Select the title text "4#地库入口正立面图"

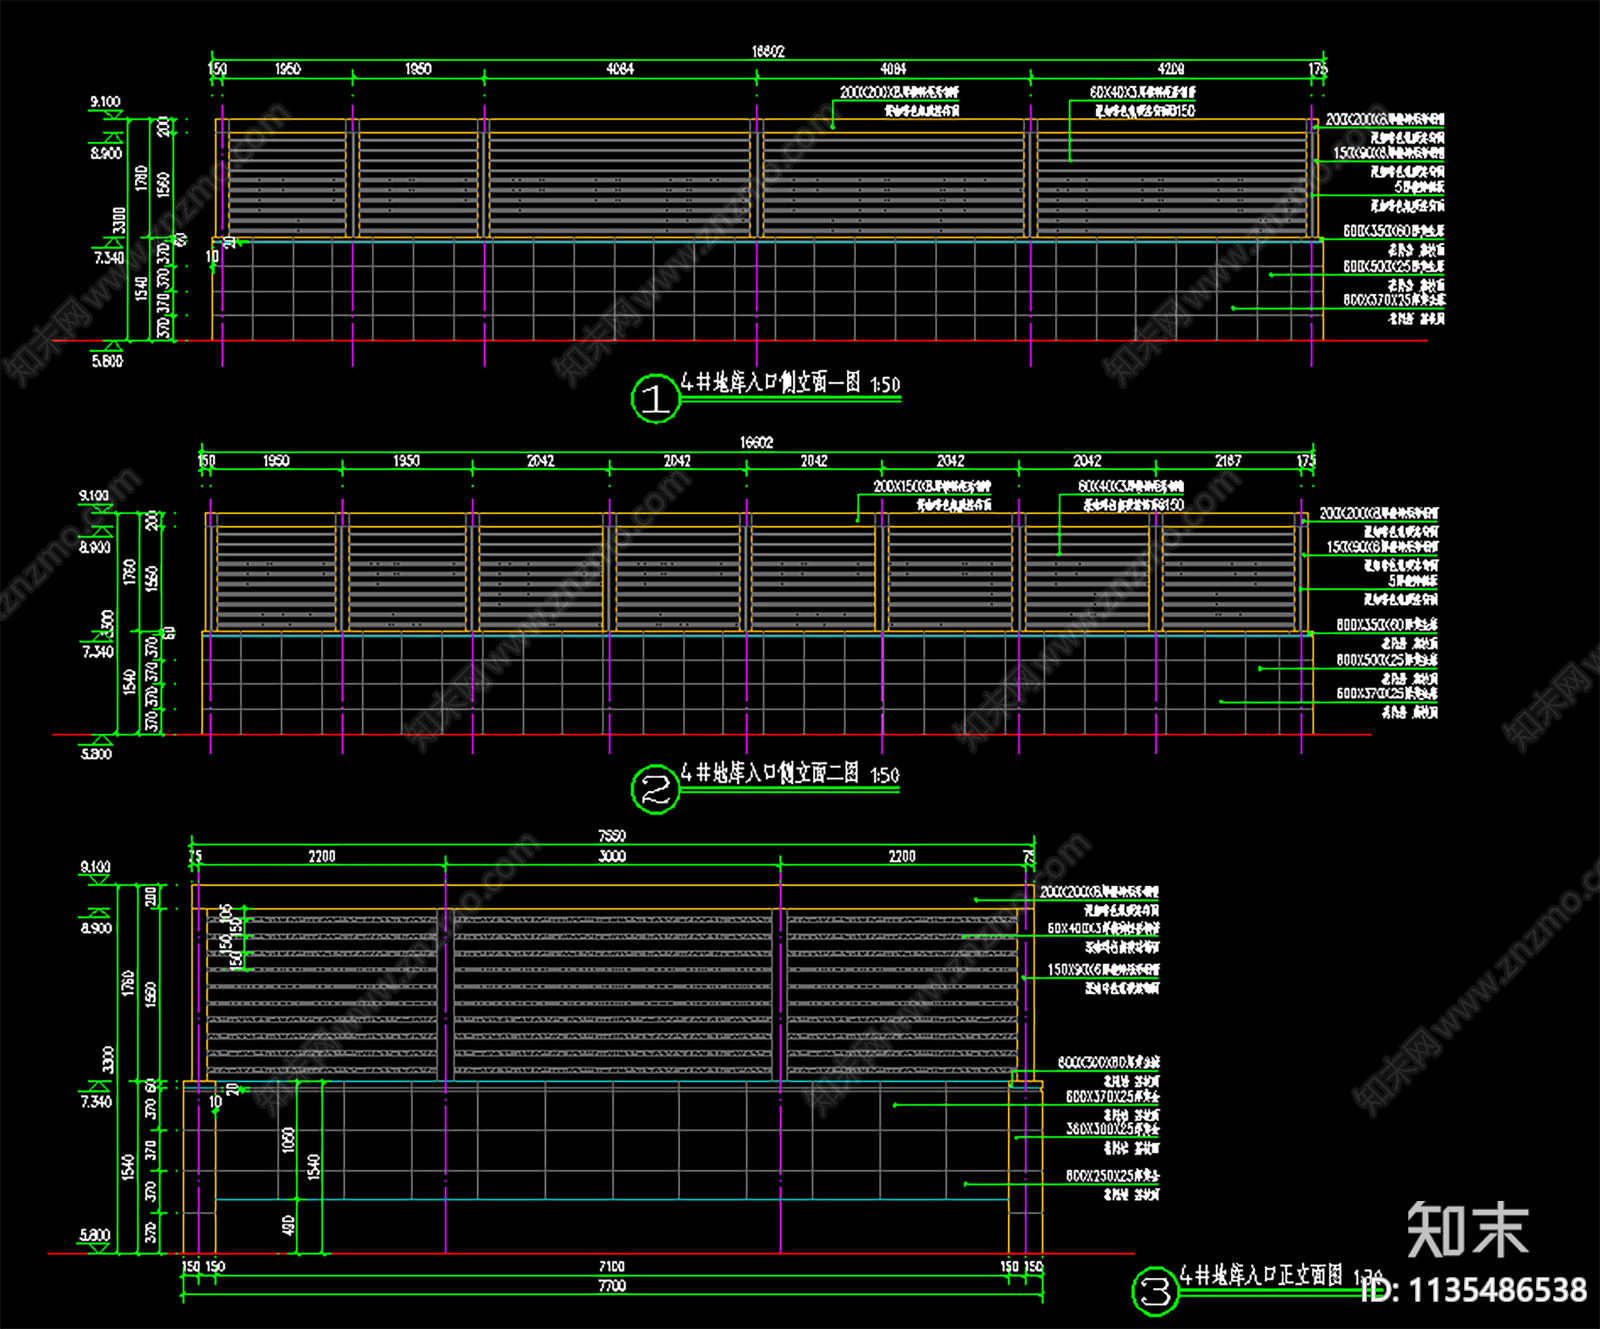point(1262,1274)
